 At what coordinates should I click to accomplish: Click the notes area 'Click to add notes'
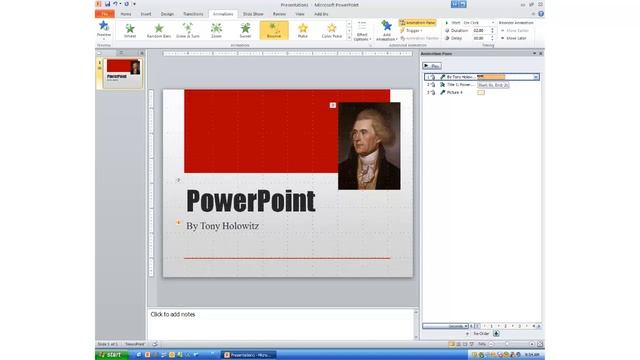[x=173, y=314]
